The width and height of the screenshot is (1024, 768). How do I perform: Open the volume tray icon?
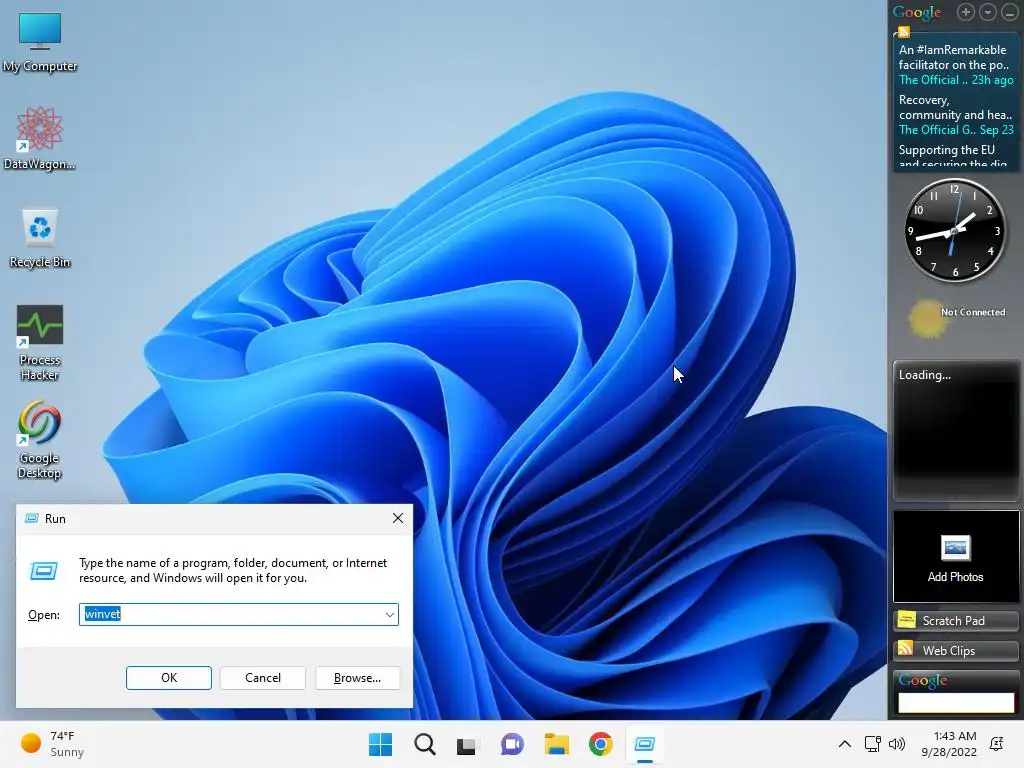pyautogui.click(x=897, y=744)
